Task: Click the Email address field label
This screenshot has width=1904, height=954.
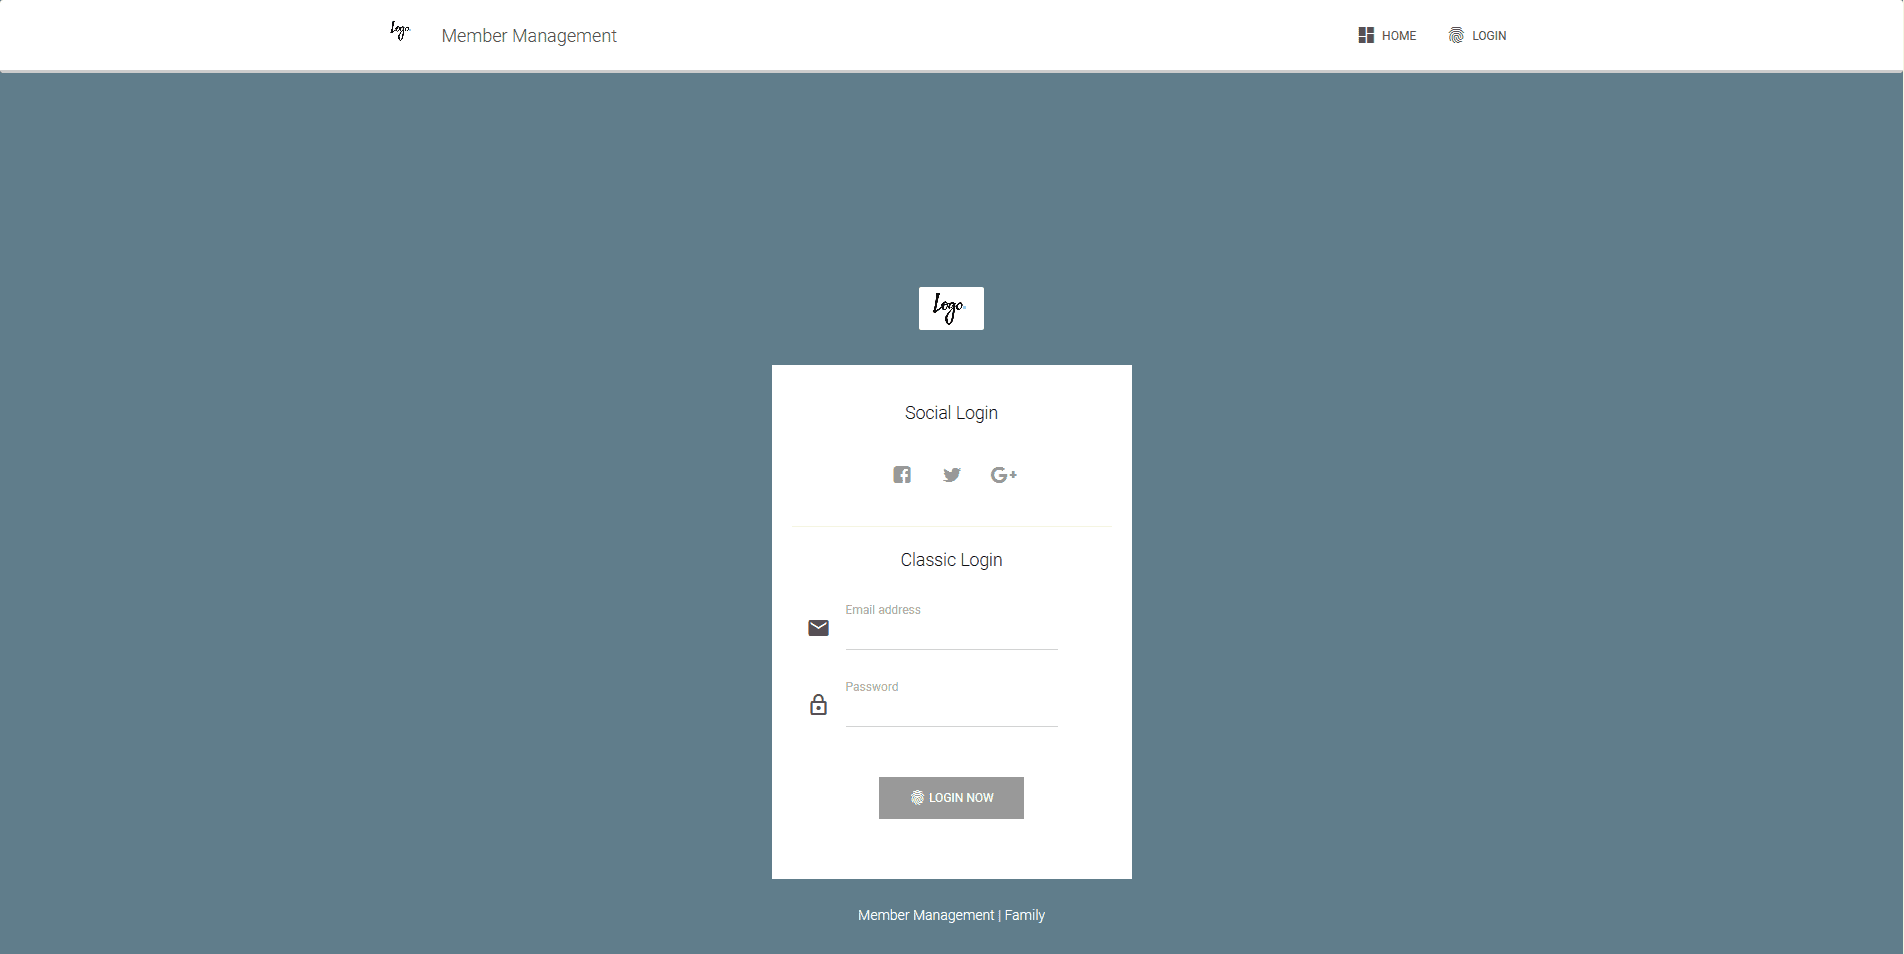Action: (x=883, y=610)
